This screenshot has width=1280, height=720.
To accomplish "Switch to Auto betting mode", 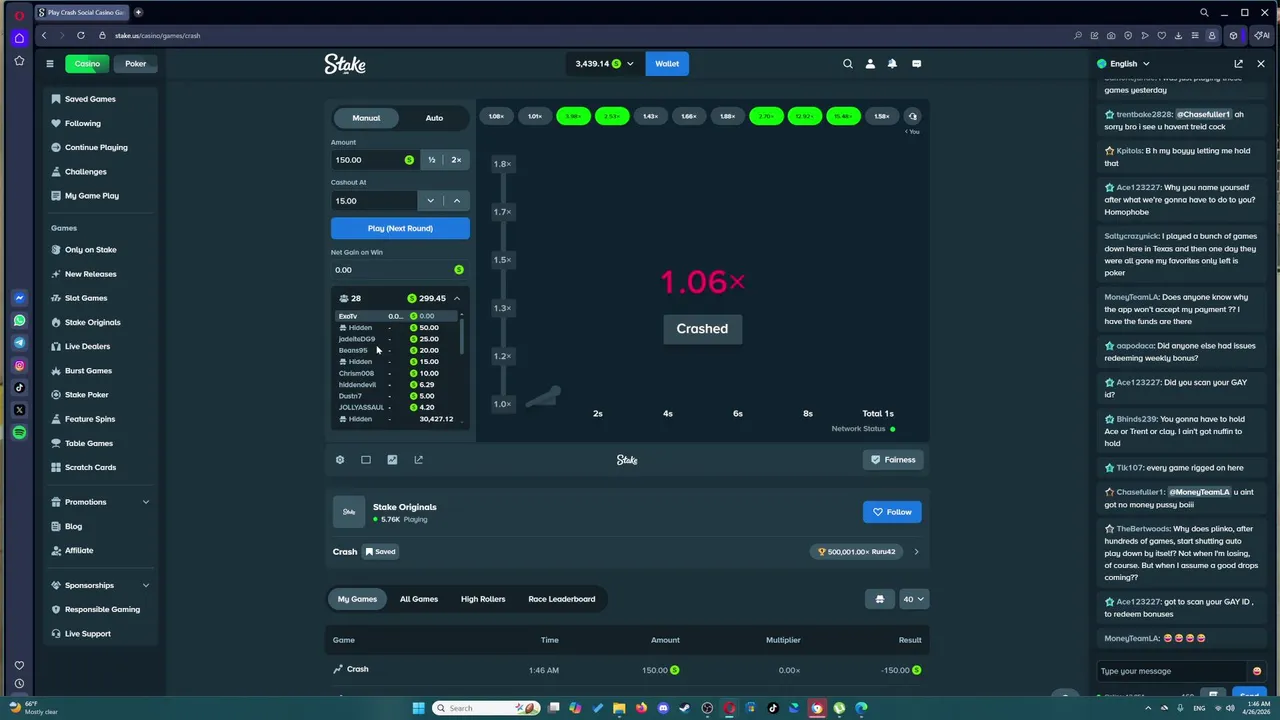I will pos(434,118).
